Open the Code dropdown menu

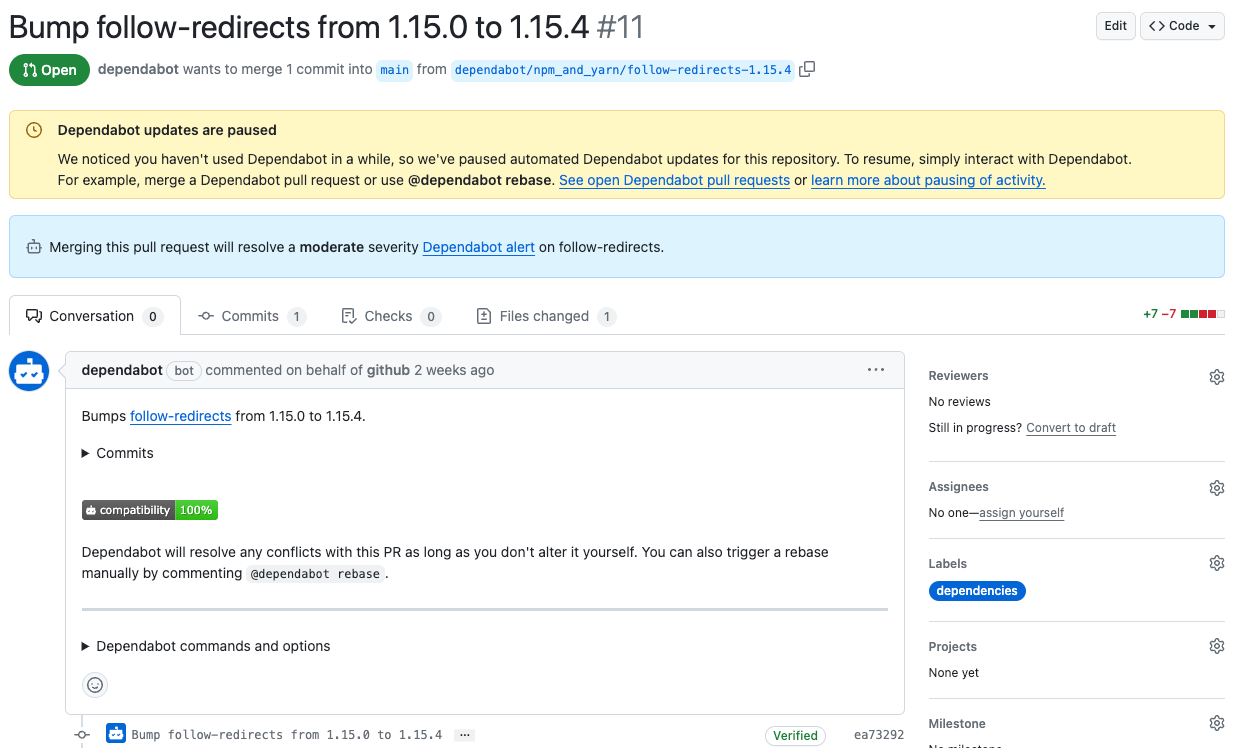coord(1182,26)
